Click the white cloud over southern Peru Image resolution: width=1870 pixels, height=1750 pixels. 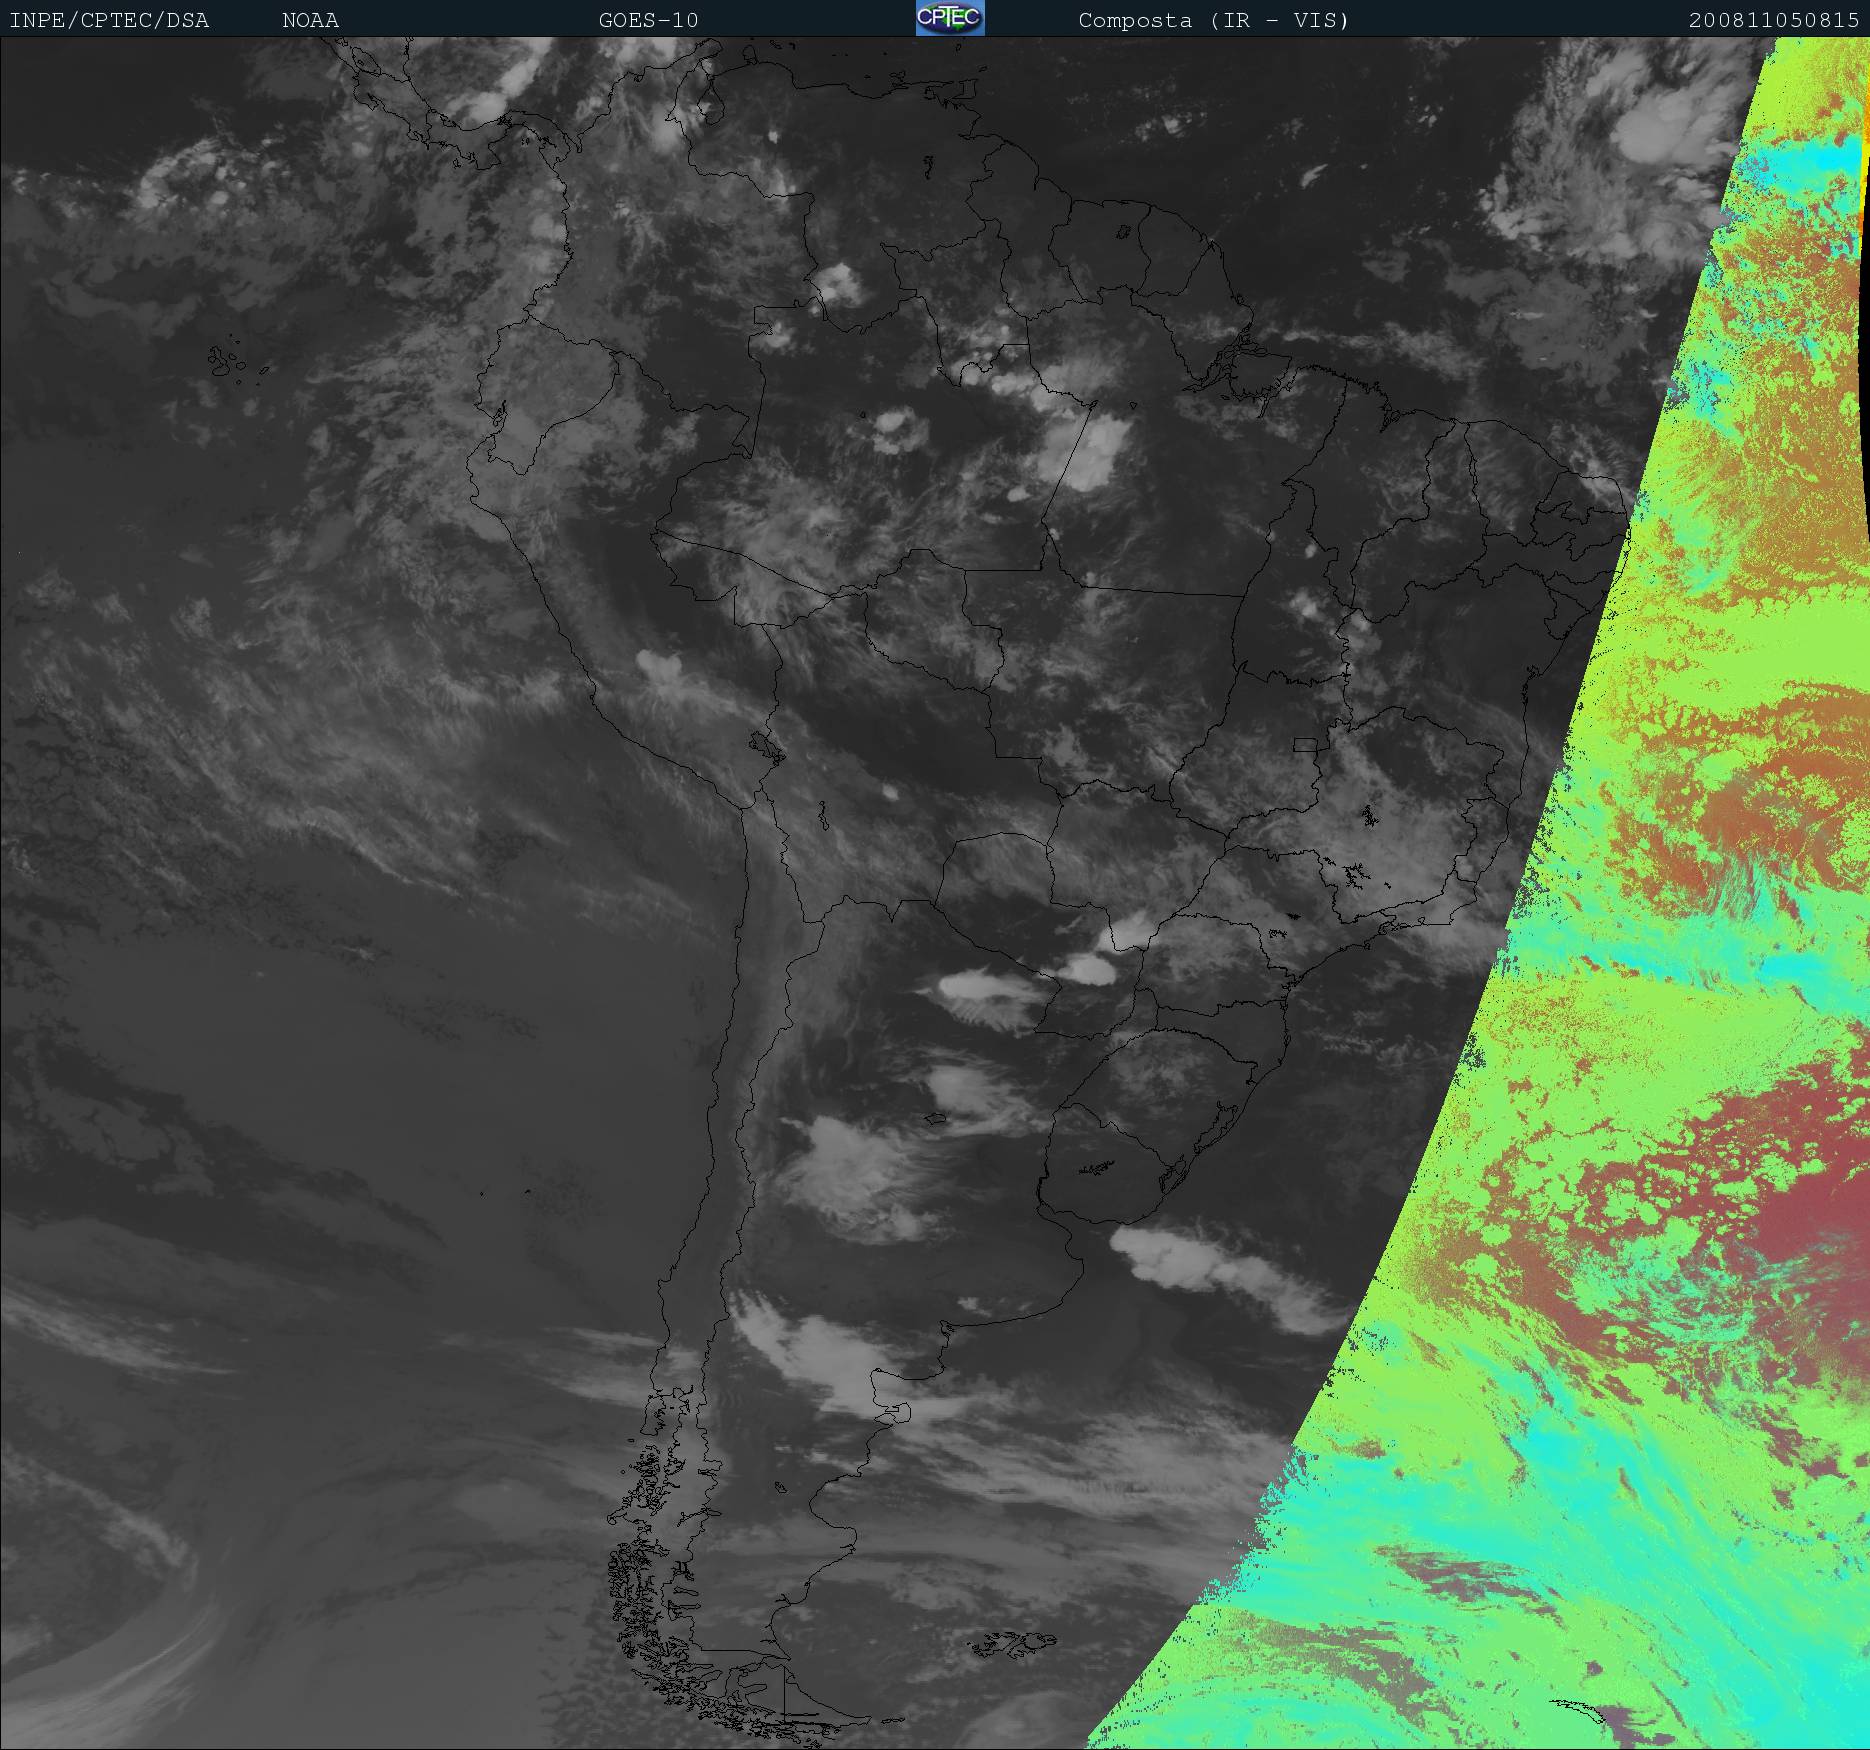click(660, 665)
